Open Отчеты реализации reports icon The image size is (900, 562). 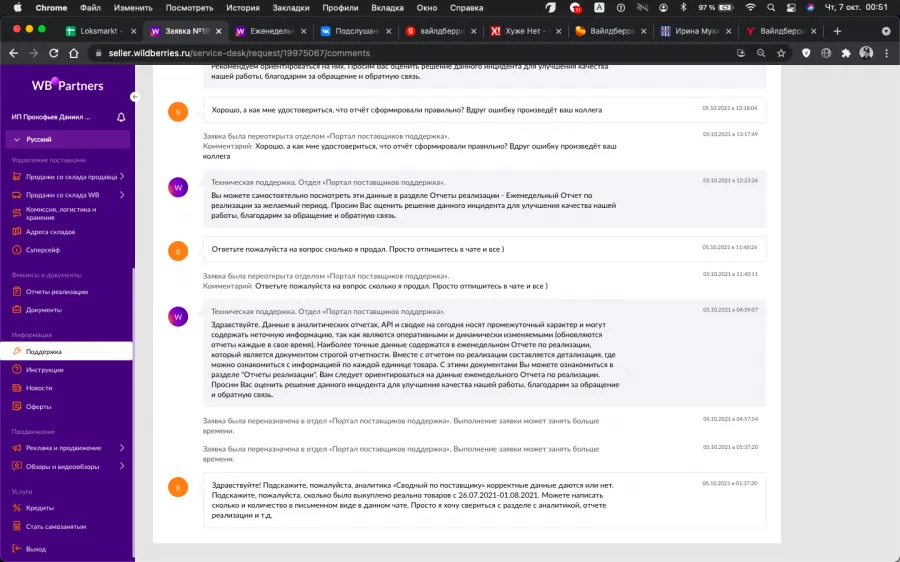click(x=17, y=292)
